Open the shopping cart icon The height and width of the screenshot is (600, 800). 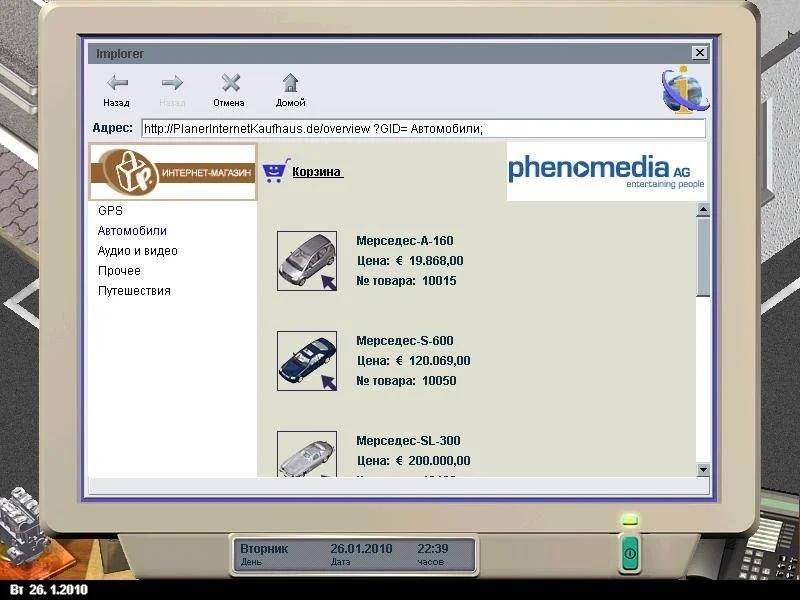point(275,172)
